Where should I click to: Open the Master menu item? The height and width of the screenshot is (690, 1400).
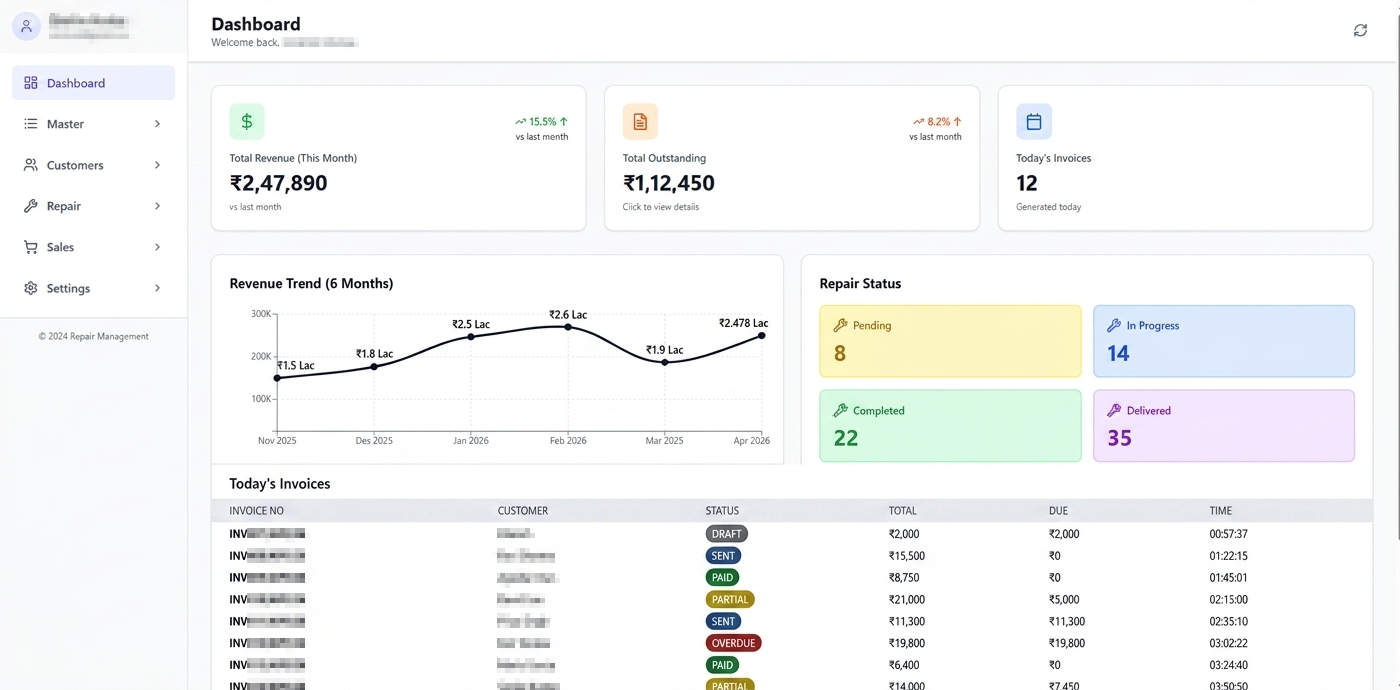coord(93,124)
